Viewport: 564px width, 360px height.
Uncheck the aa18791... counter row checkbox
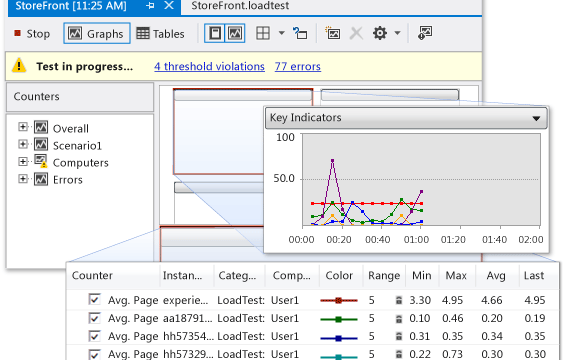tap(94, 318)
